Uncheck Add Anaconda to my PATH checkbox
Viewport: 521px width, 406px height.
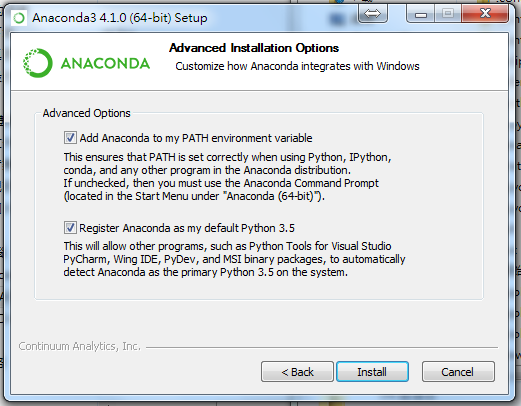(x=70, y=138)
